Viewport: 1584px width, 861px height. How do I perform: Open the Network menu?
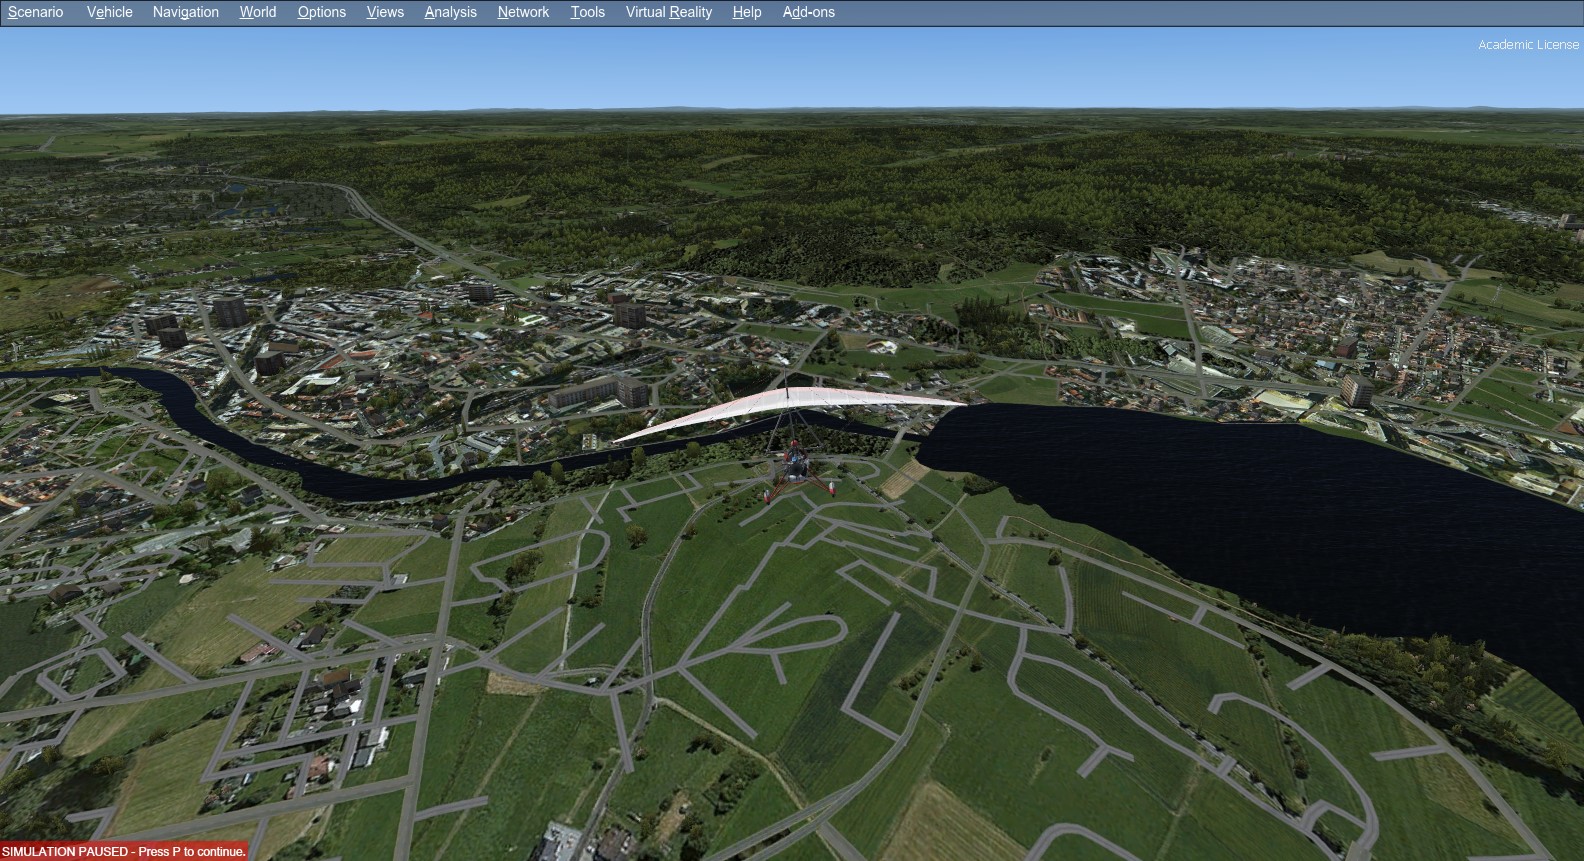click(x=524, y=12)
